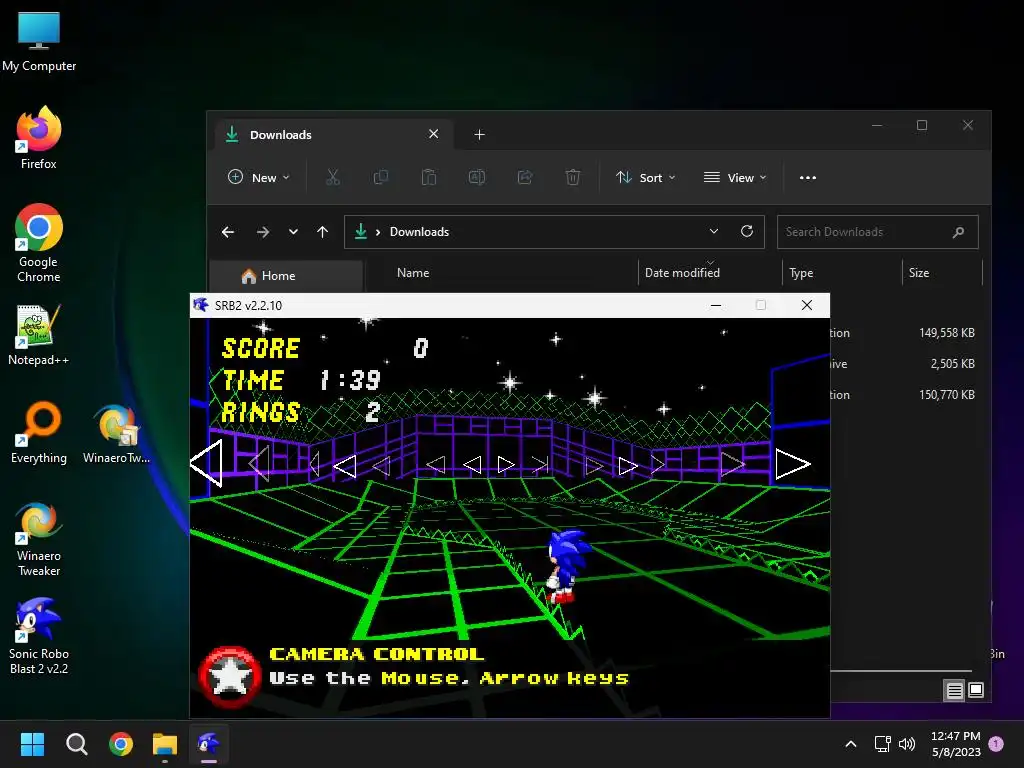
Task: Sort files by Date modified column
Action: tap(682, 273)
